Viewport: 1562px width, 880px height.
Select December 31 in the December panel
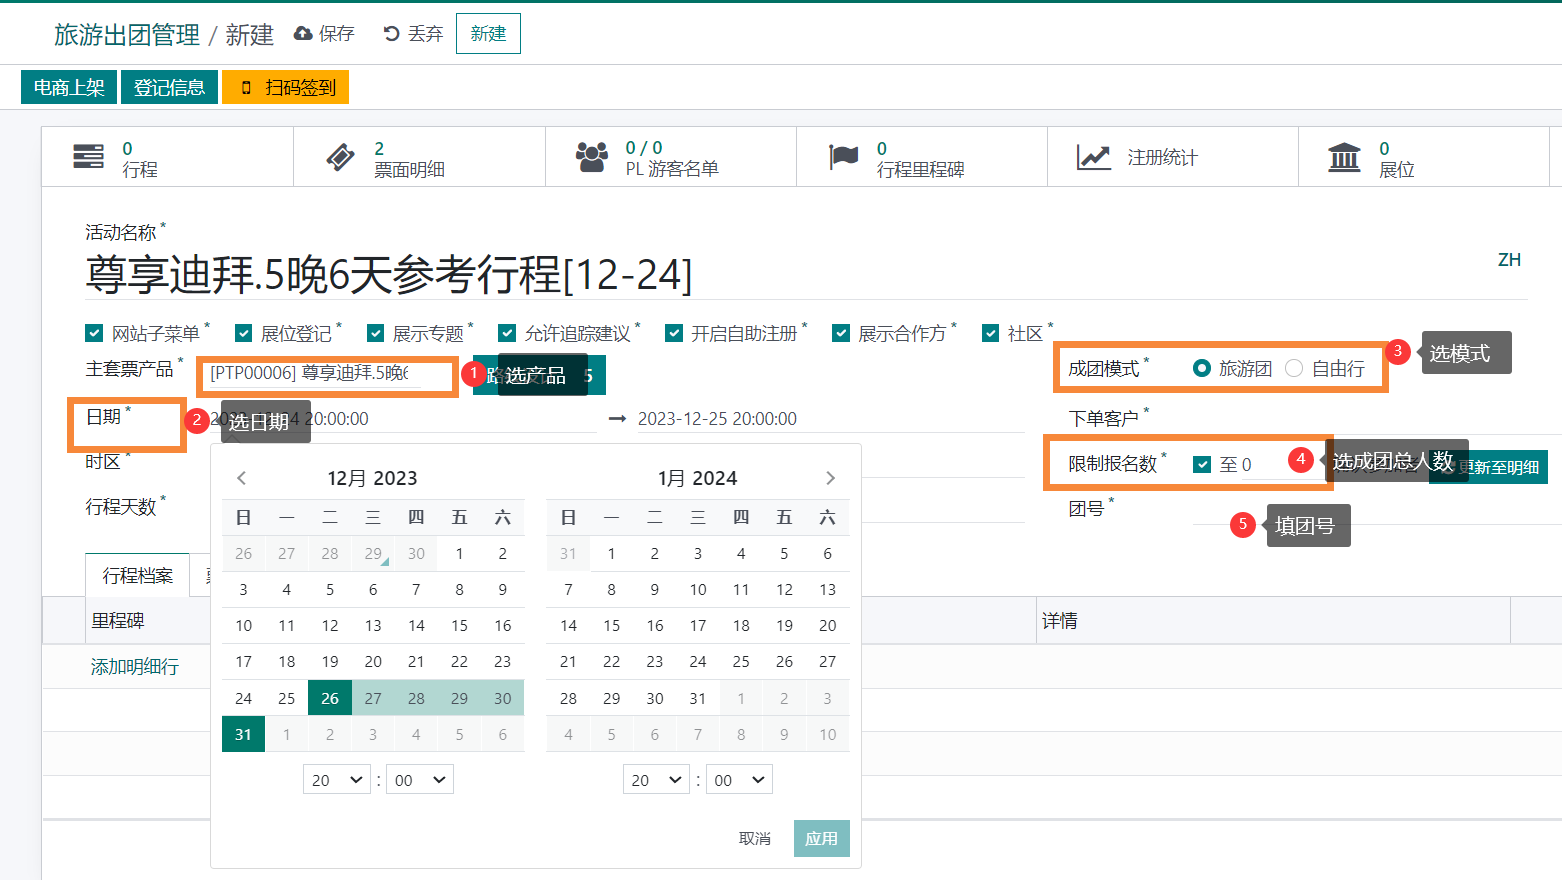(x=243, y=734)
